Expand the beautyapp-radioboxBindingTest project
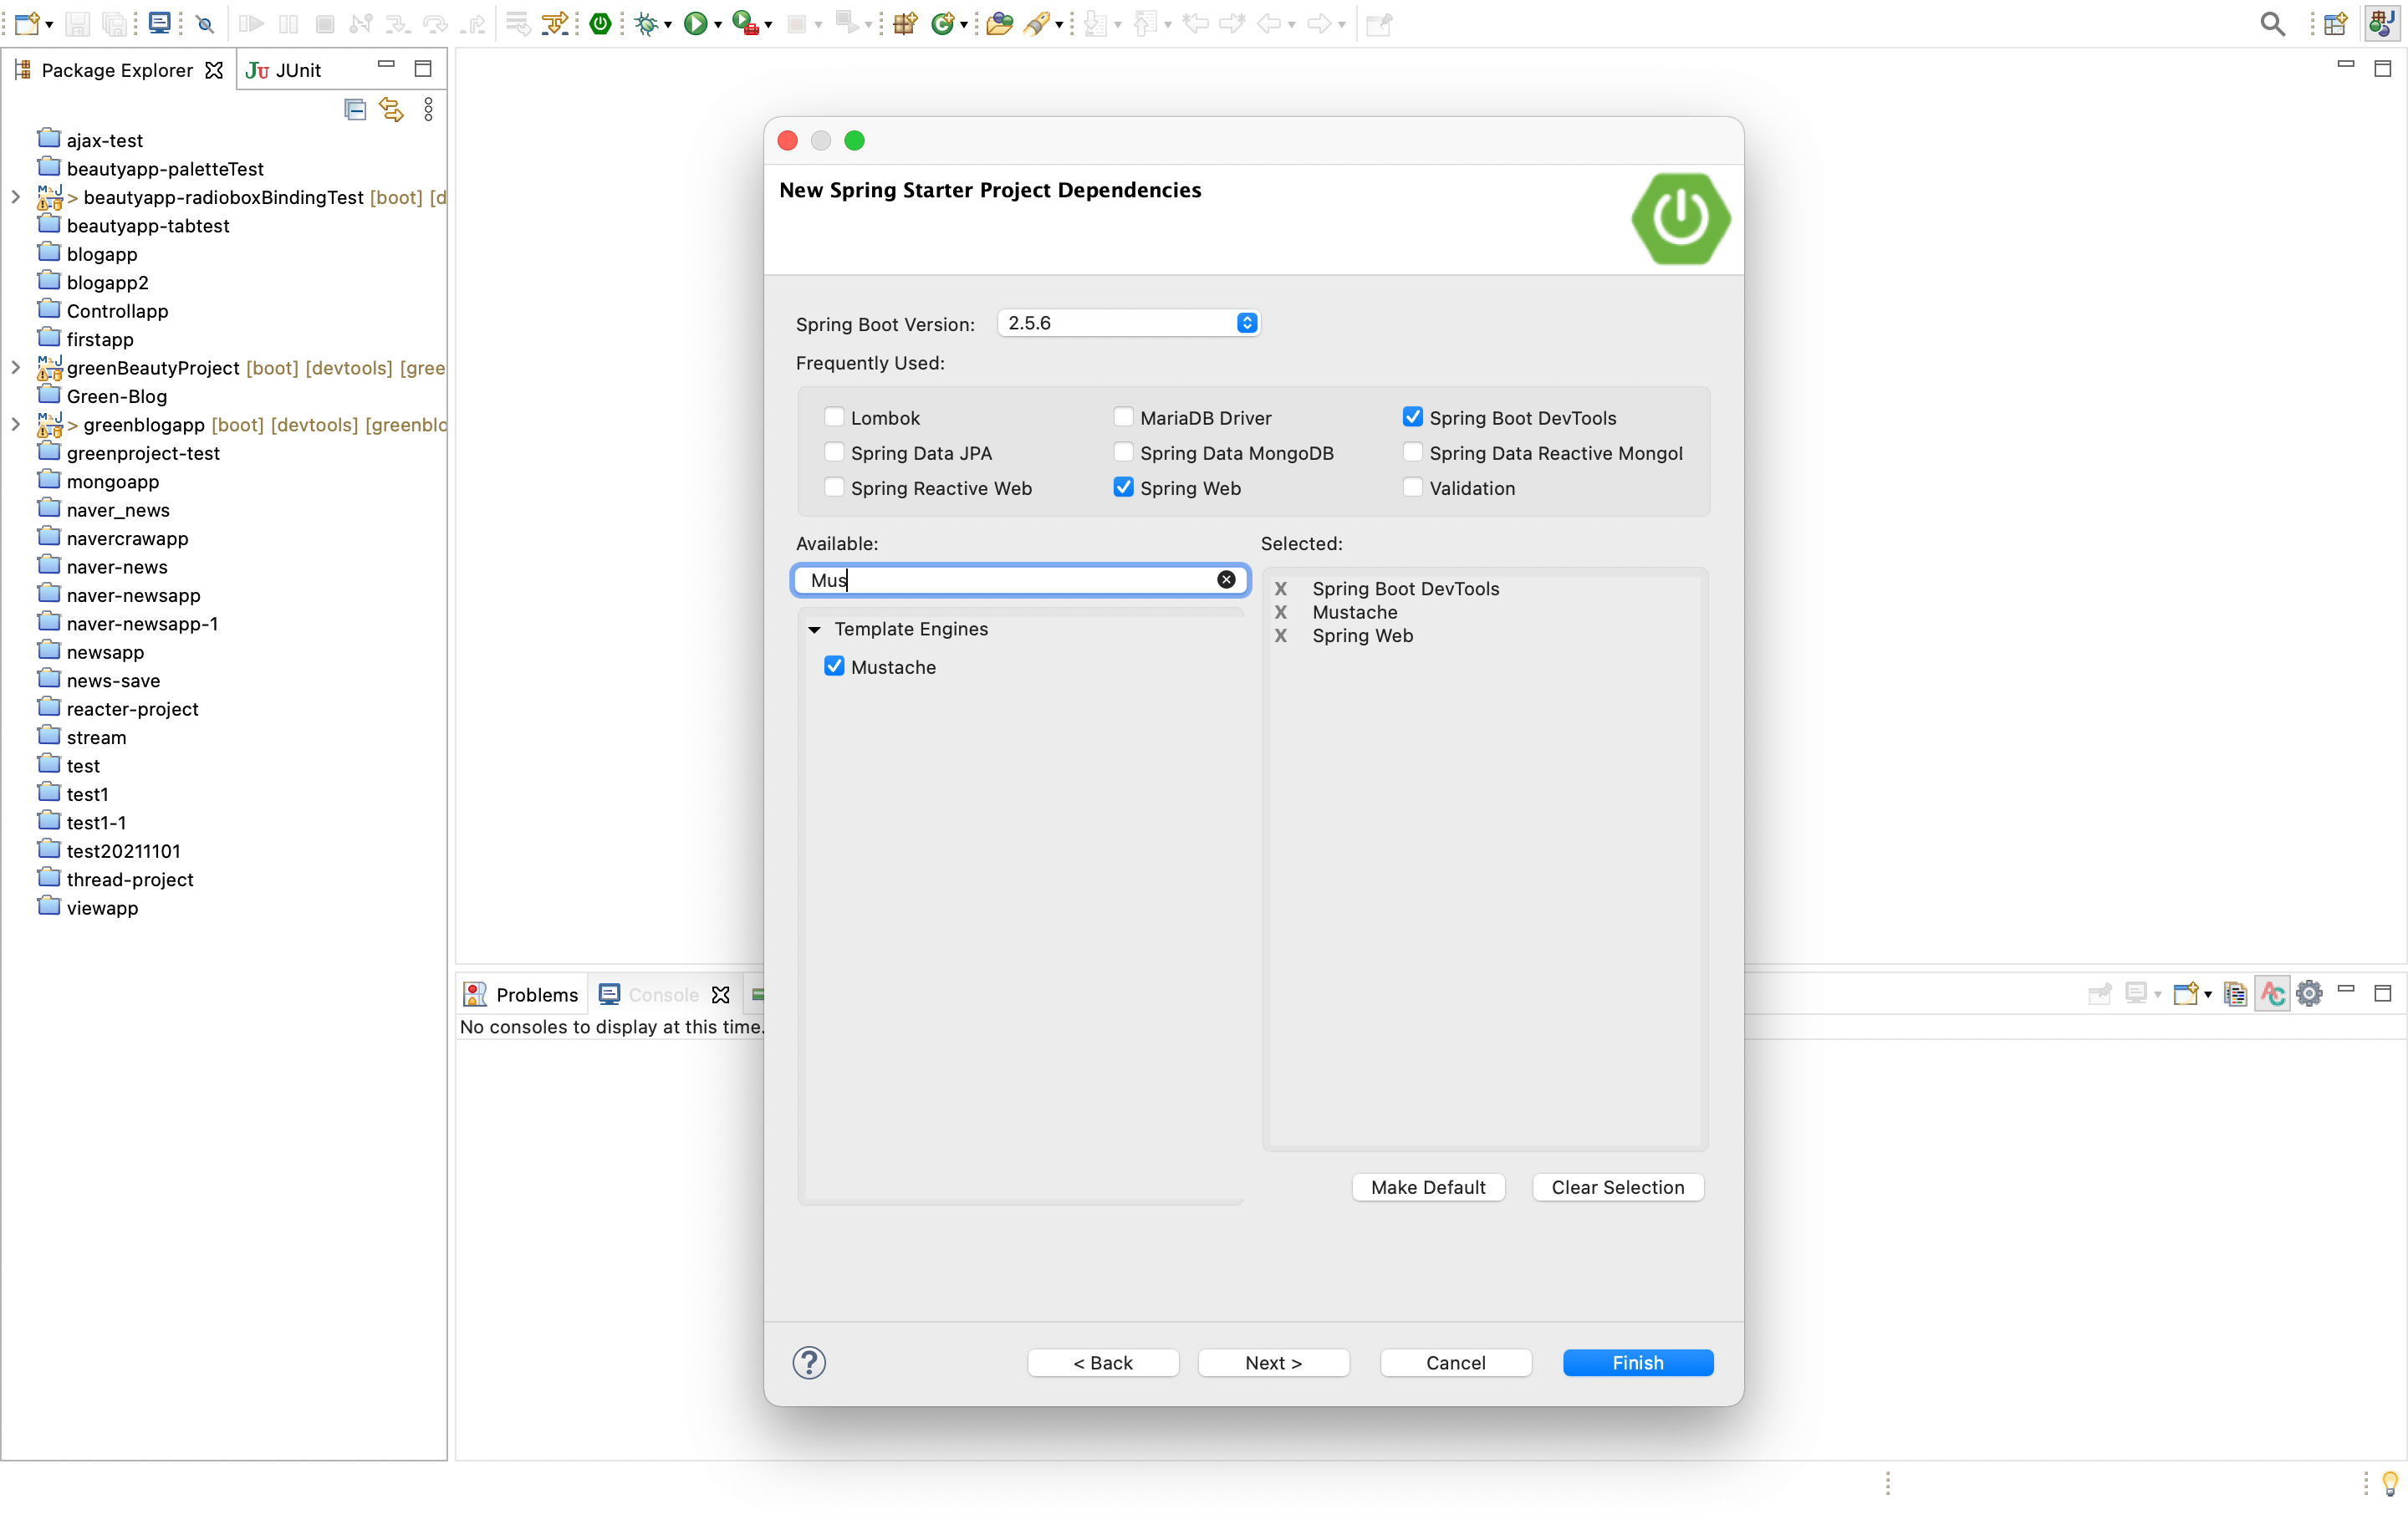 (15, 197)
